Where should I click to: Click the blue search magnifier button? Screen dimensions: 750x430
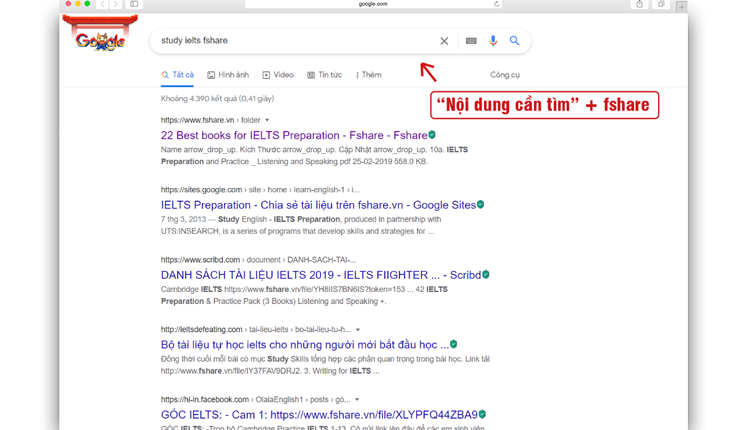[x=514, y=41]
